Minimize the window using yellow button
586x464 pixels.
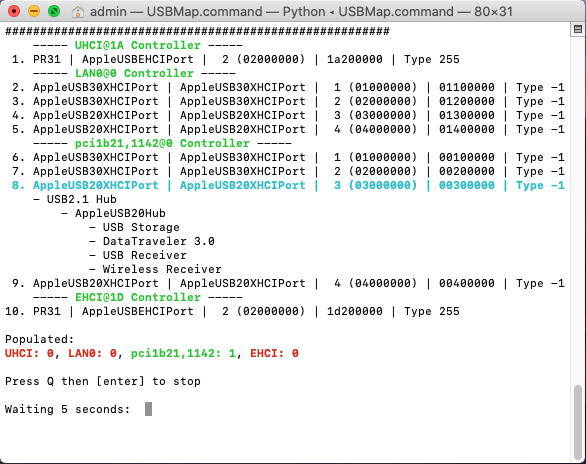34,11
